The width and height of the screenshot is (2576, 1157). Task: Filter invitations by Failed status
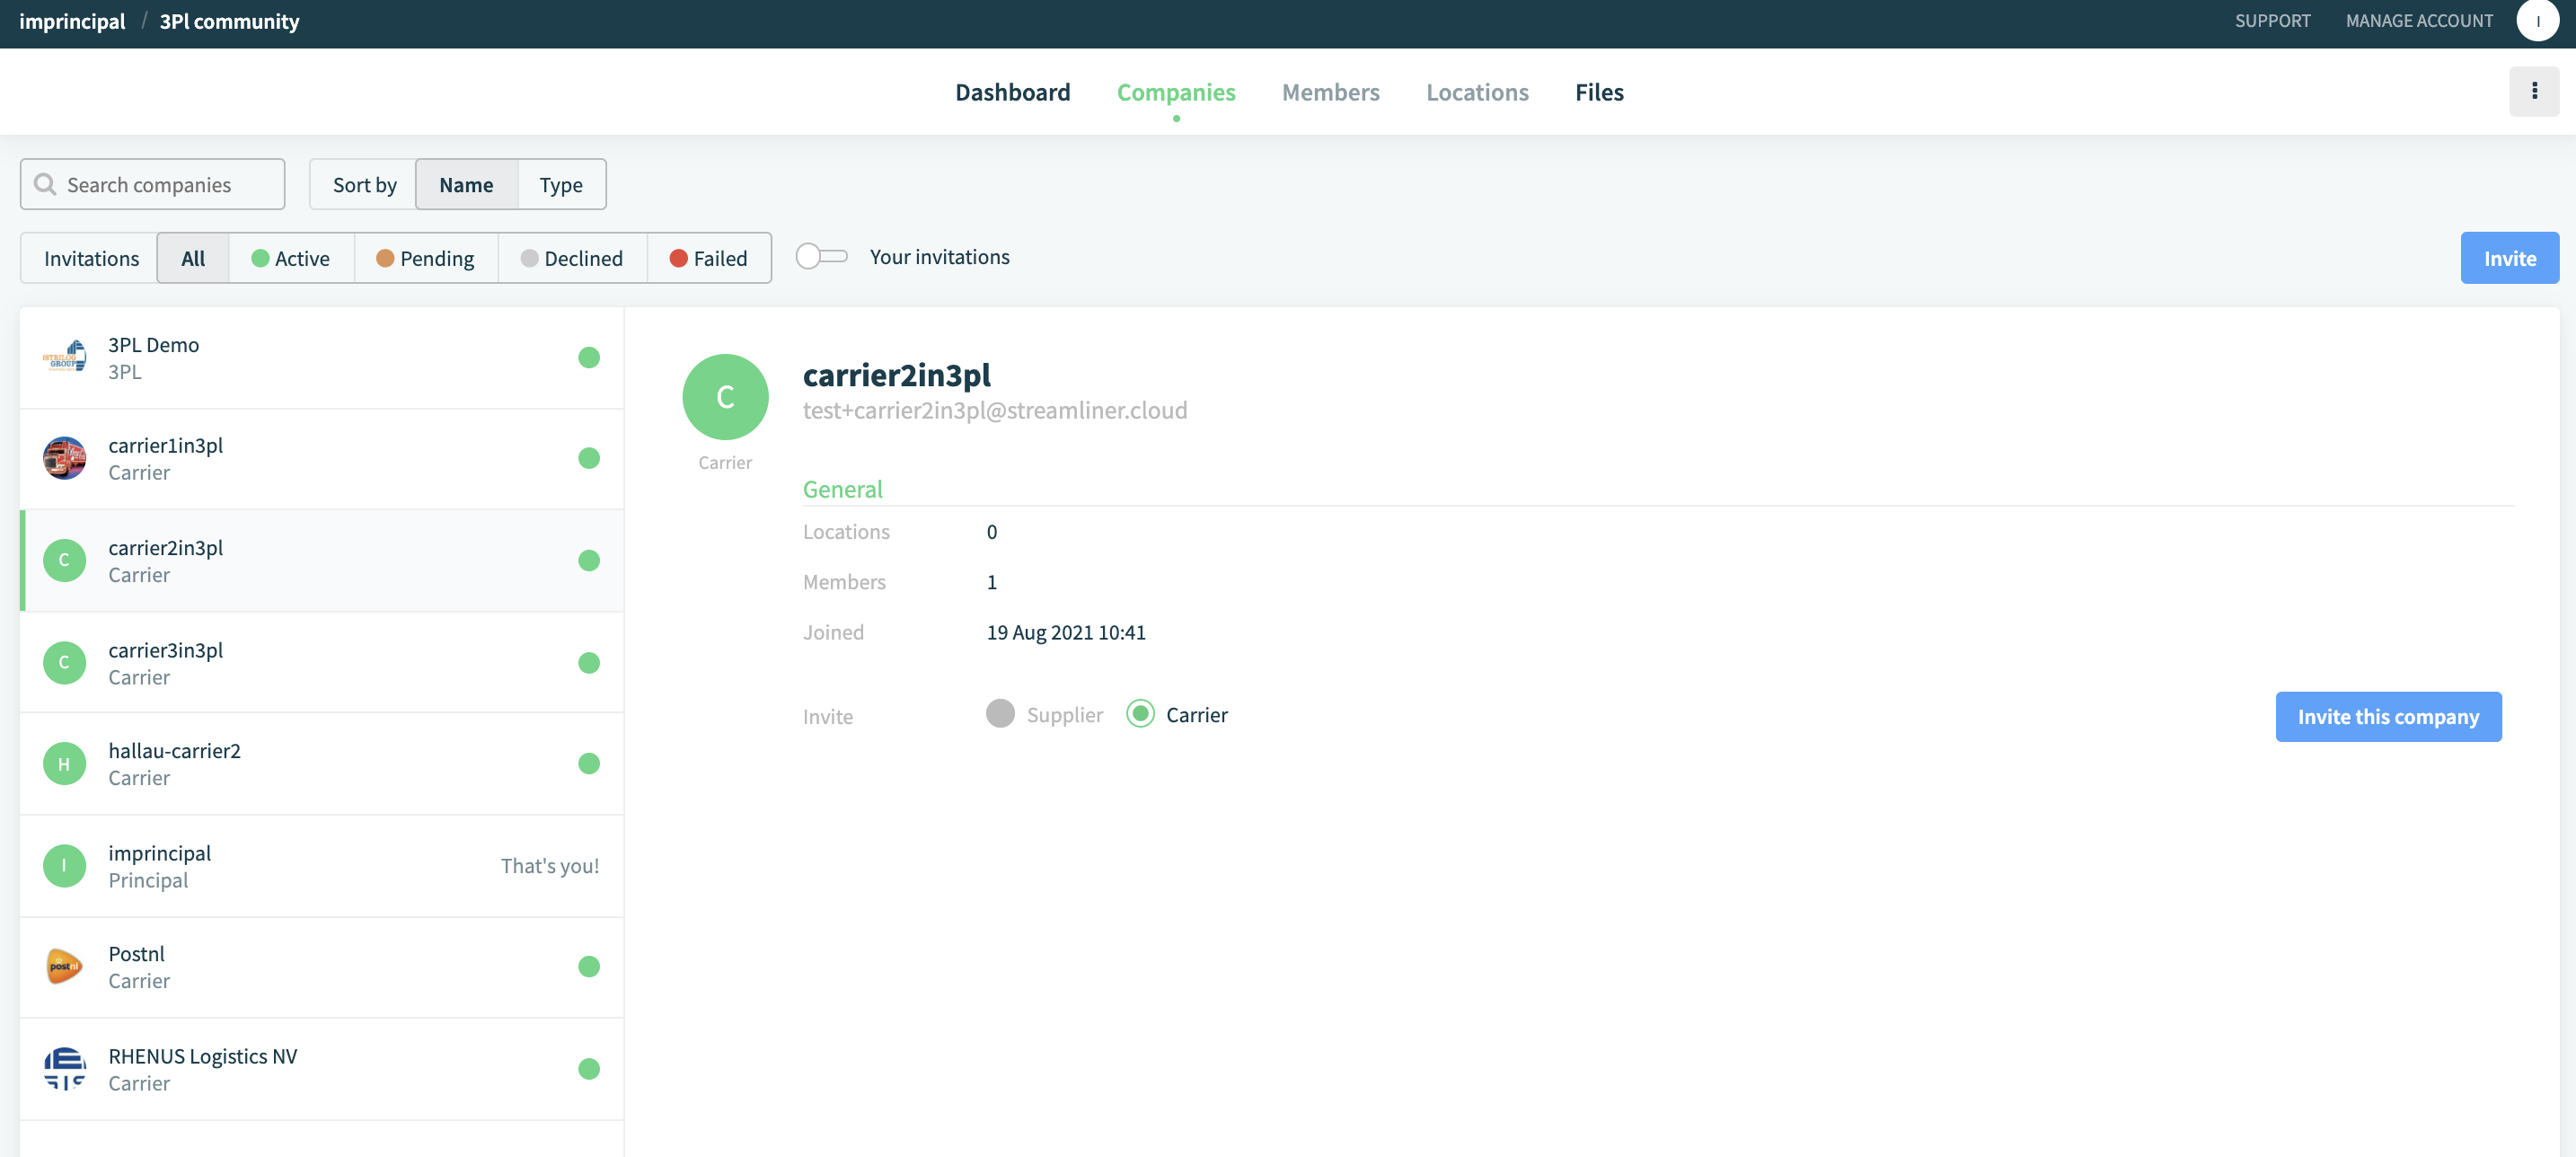tap(709, 258)
